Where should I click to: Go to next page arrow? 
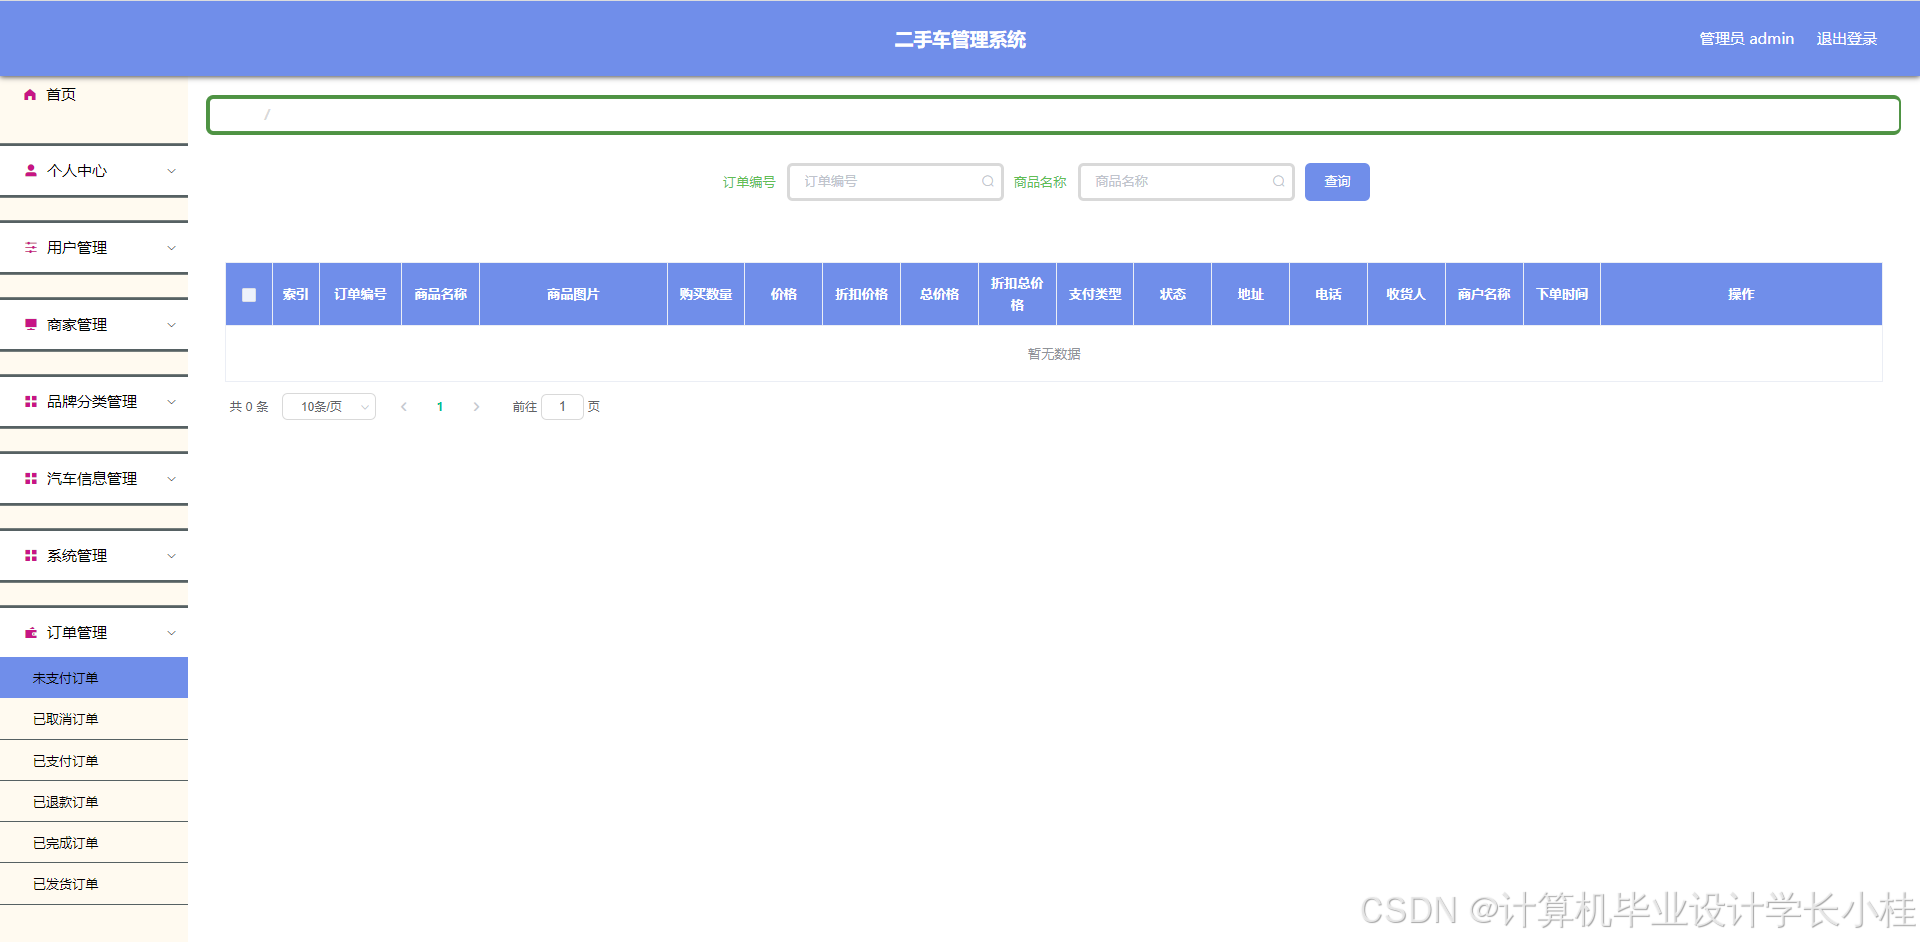coord(476,407)
